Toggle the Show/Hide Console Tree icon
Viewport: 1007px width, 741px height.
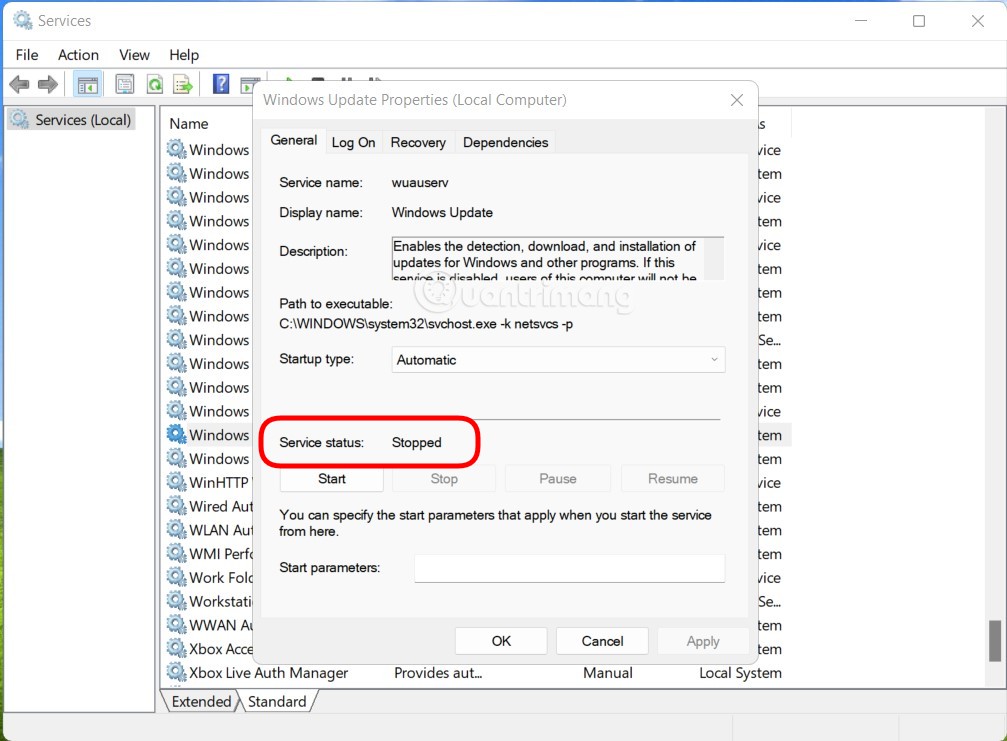(x=87, y=84)
